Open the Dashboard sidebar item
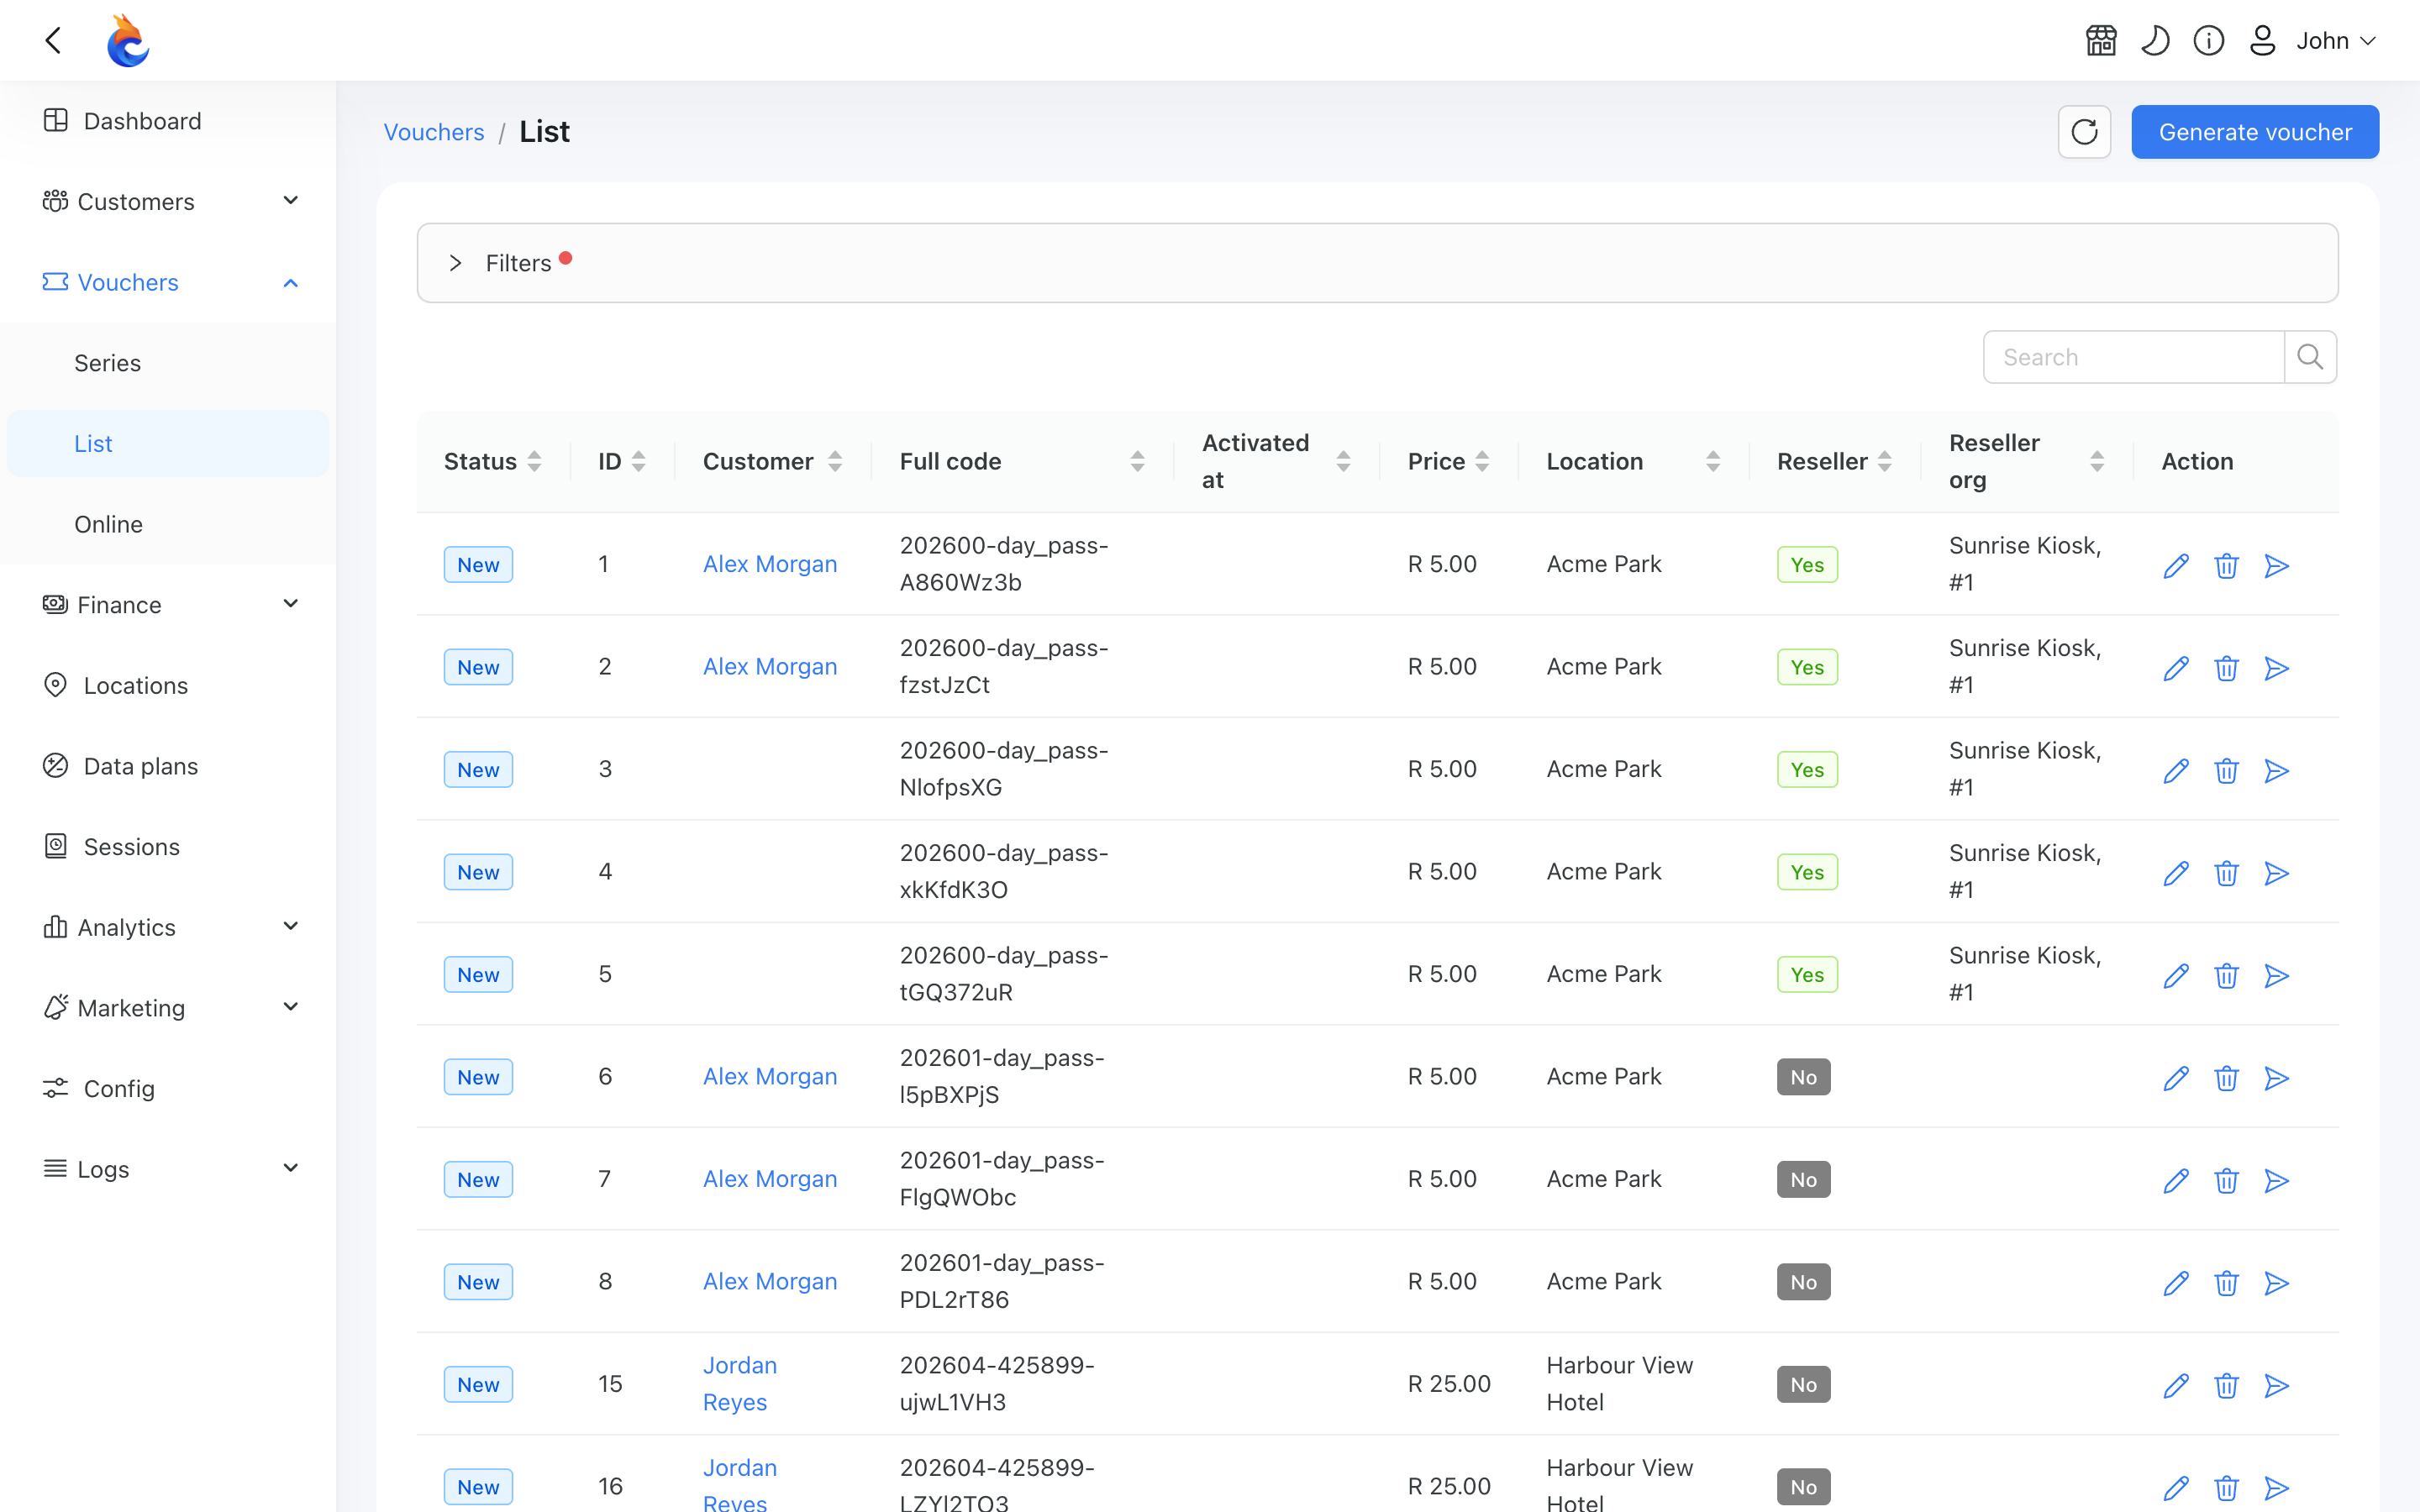This screenshot has width=2420, height=1512. tap(168, 121)
